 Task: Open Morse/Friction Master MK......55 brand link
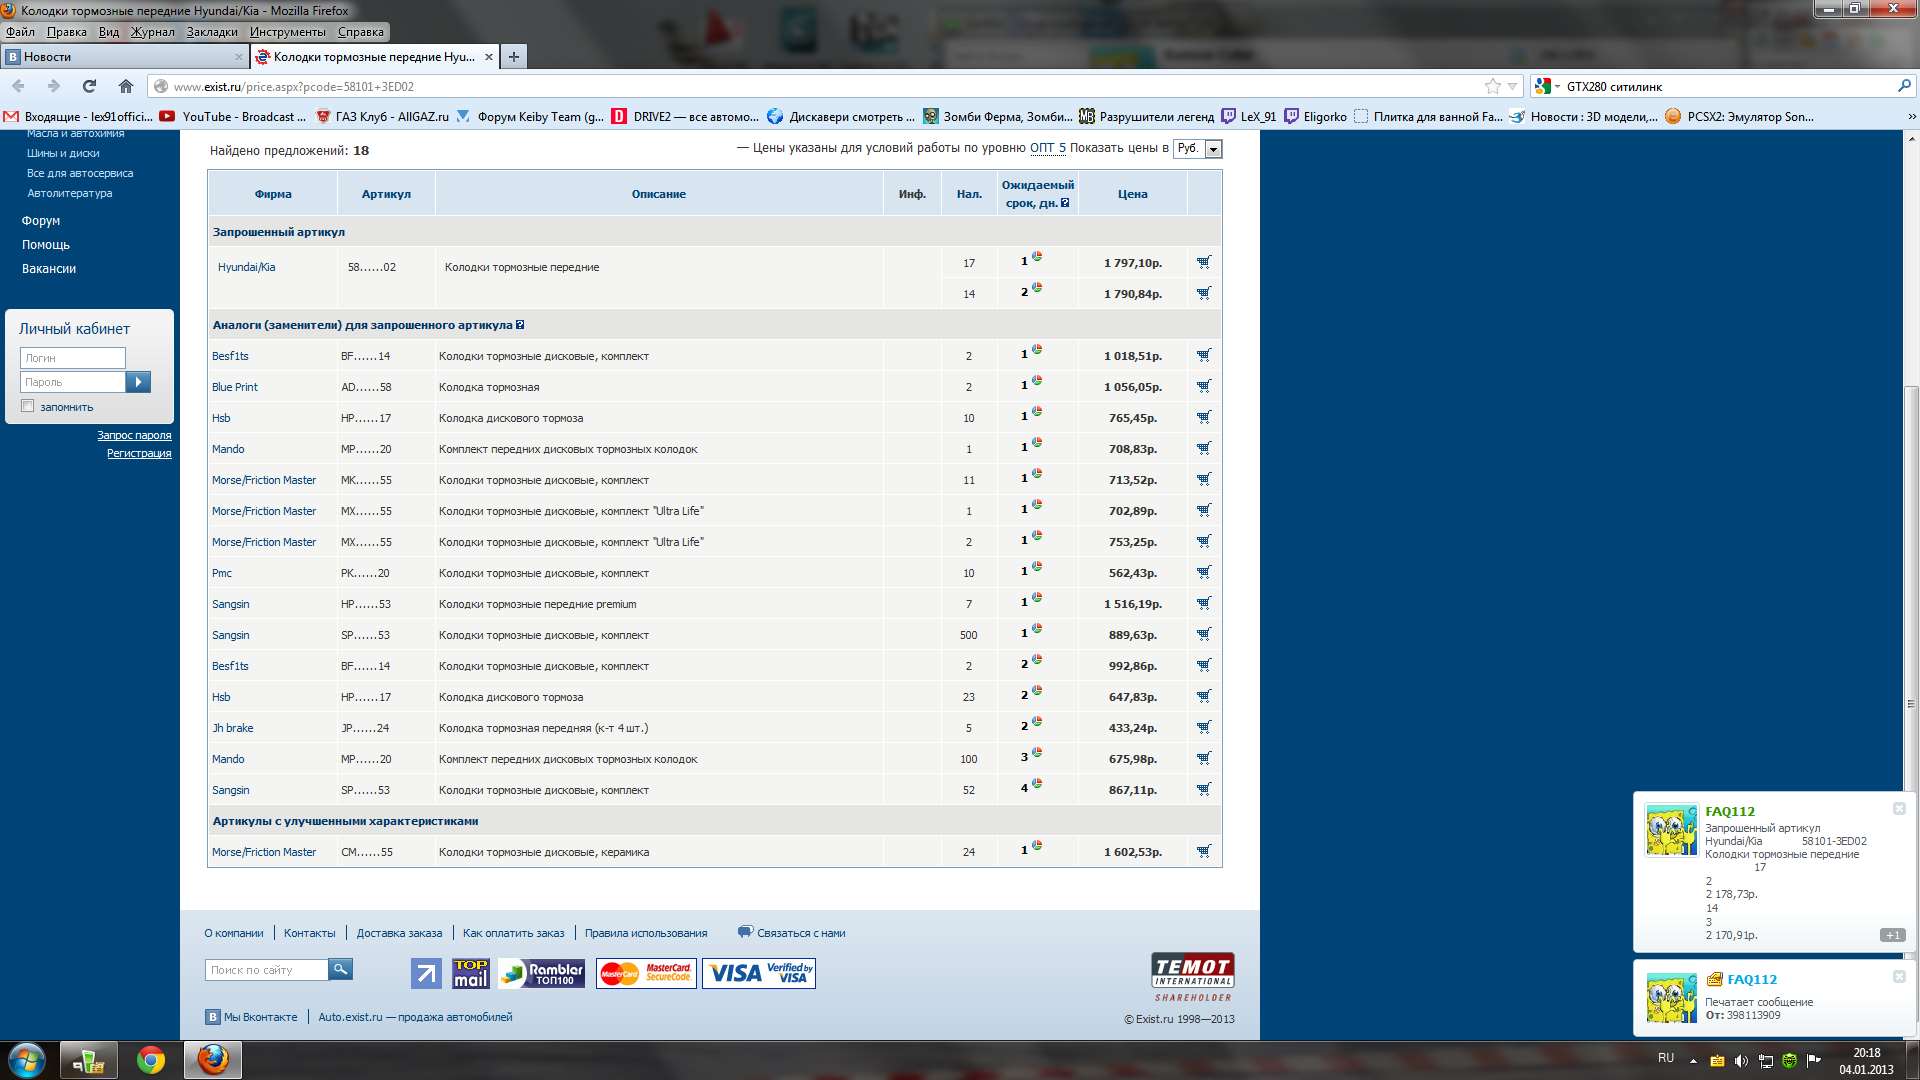(264, 480)
